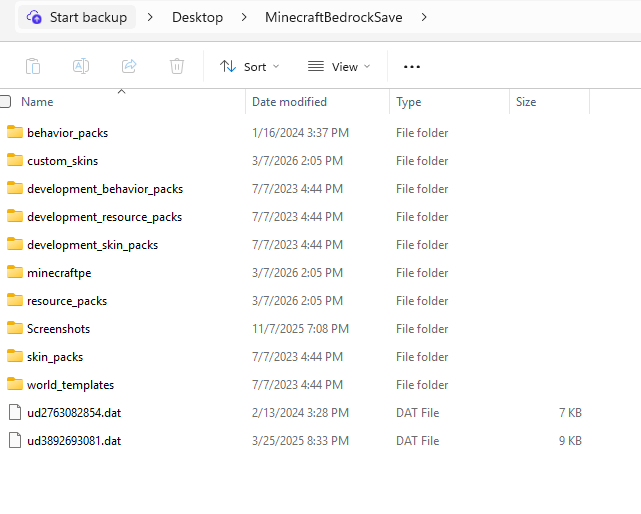This screenshot has height=514, width=641.
Task: Go to the Desktop breadcrumb
Action: tap(197, 17)
